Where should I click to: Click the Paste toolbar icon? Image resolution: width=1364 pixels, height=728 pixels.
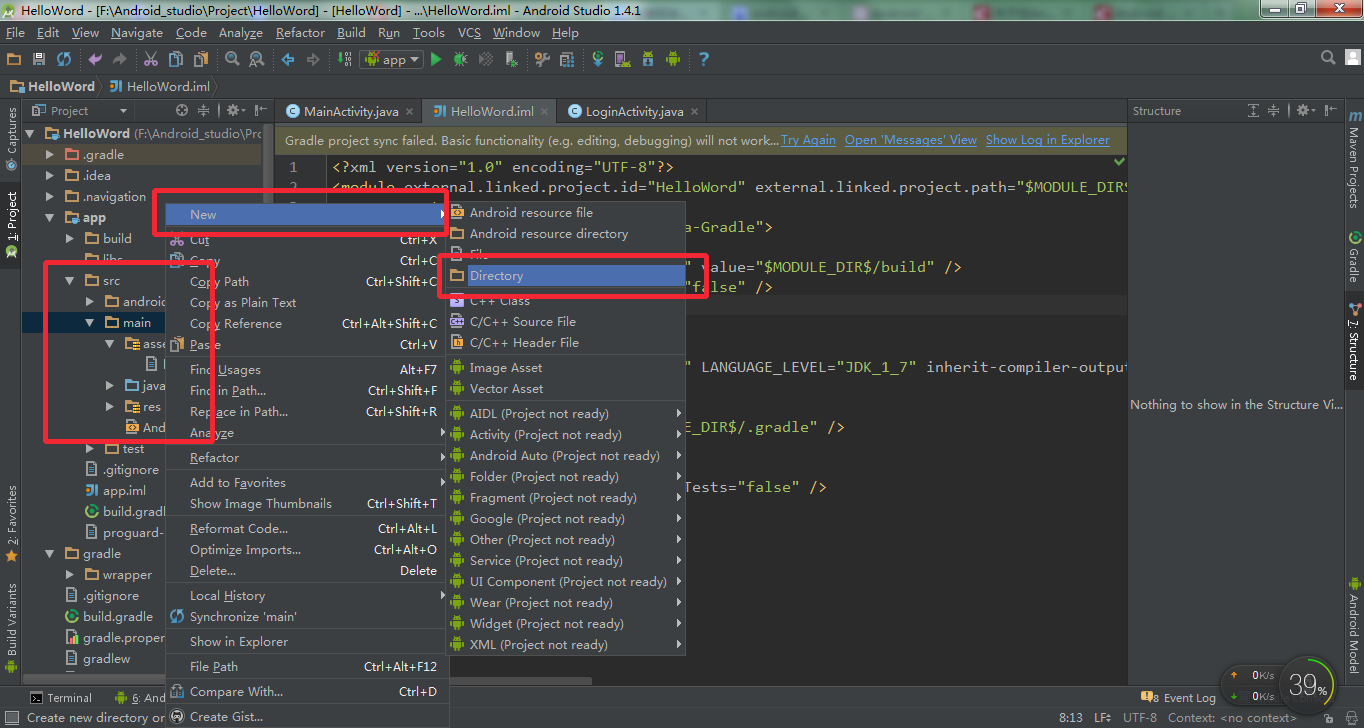(x=200, y=59)
